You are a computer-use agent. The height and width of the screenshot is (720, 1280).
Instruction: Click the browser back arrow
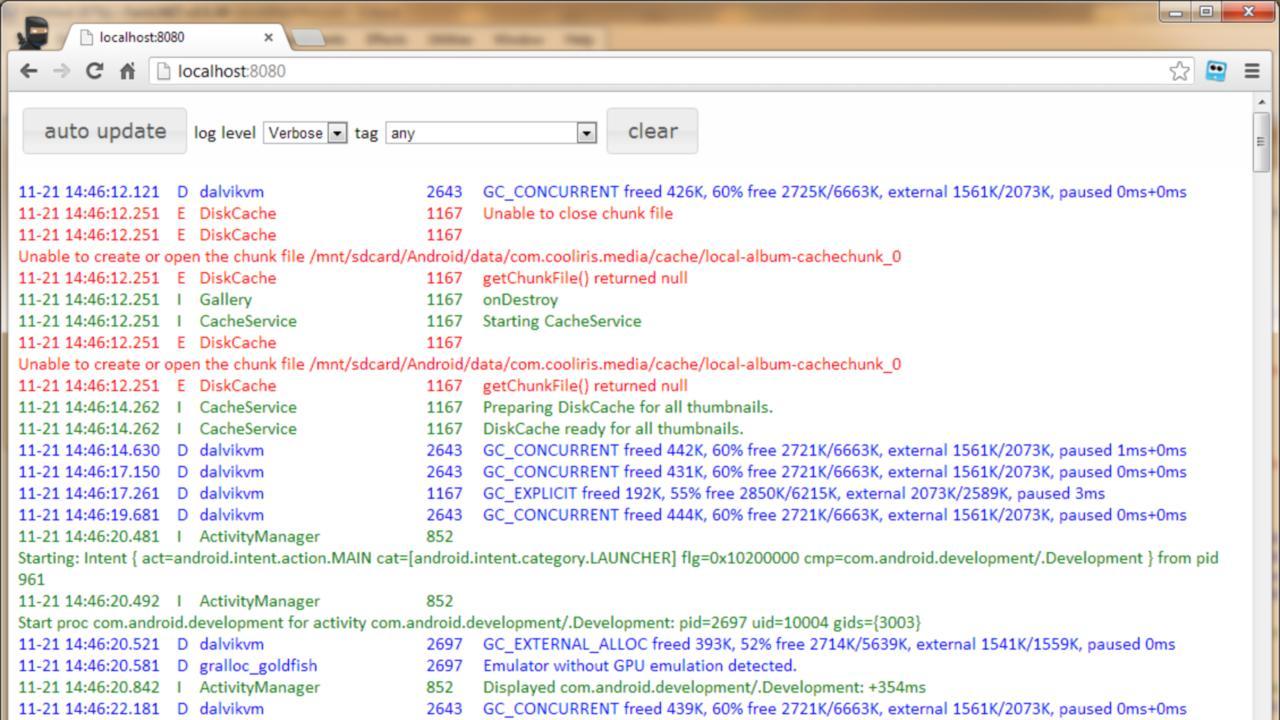click(28, 71)
